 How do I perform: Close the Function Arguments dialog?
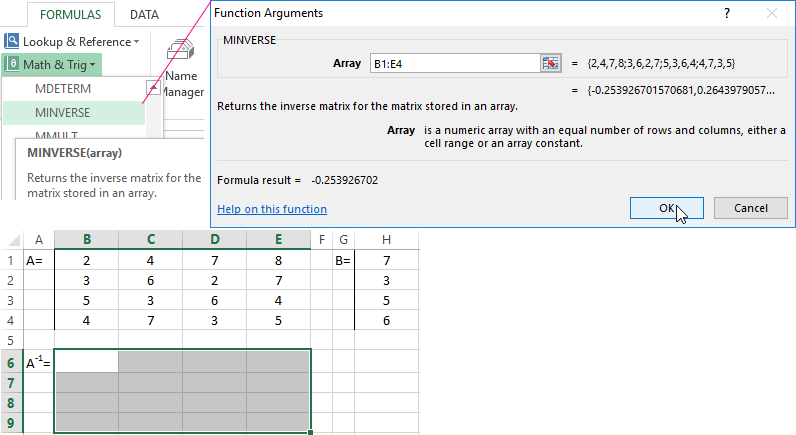pos(771,13)
